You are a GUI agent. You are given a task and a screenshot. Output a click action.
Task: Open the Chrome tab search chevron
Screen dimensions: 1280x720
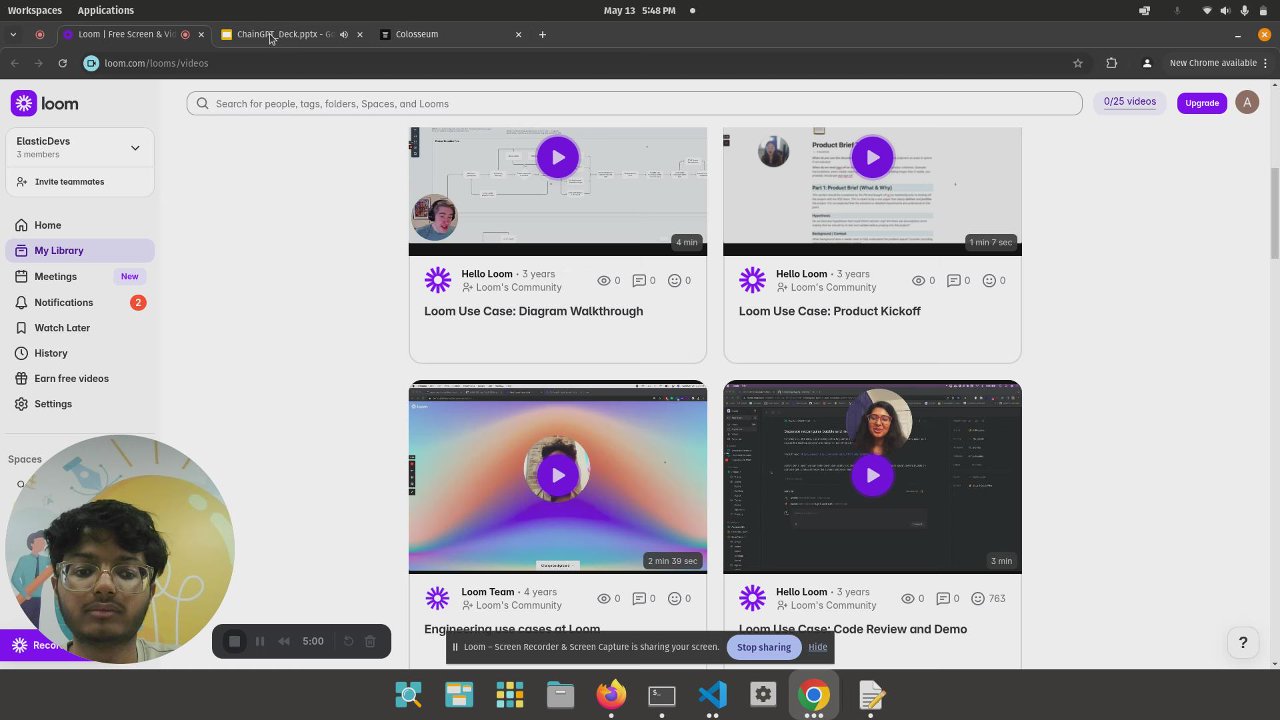(x=13, y=34)
